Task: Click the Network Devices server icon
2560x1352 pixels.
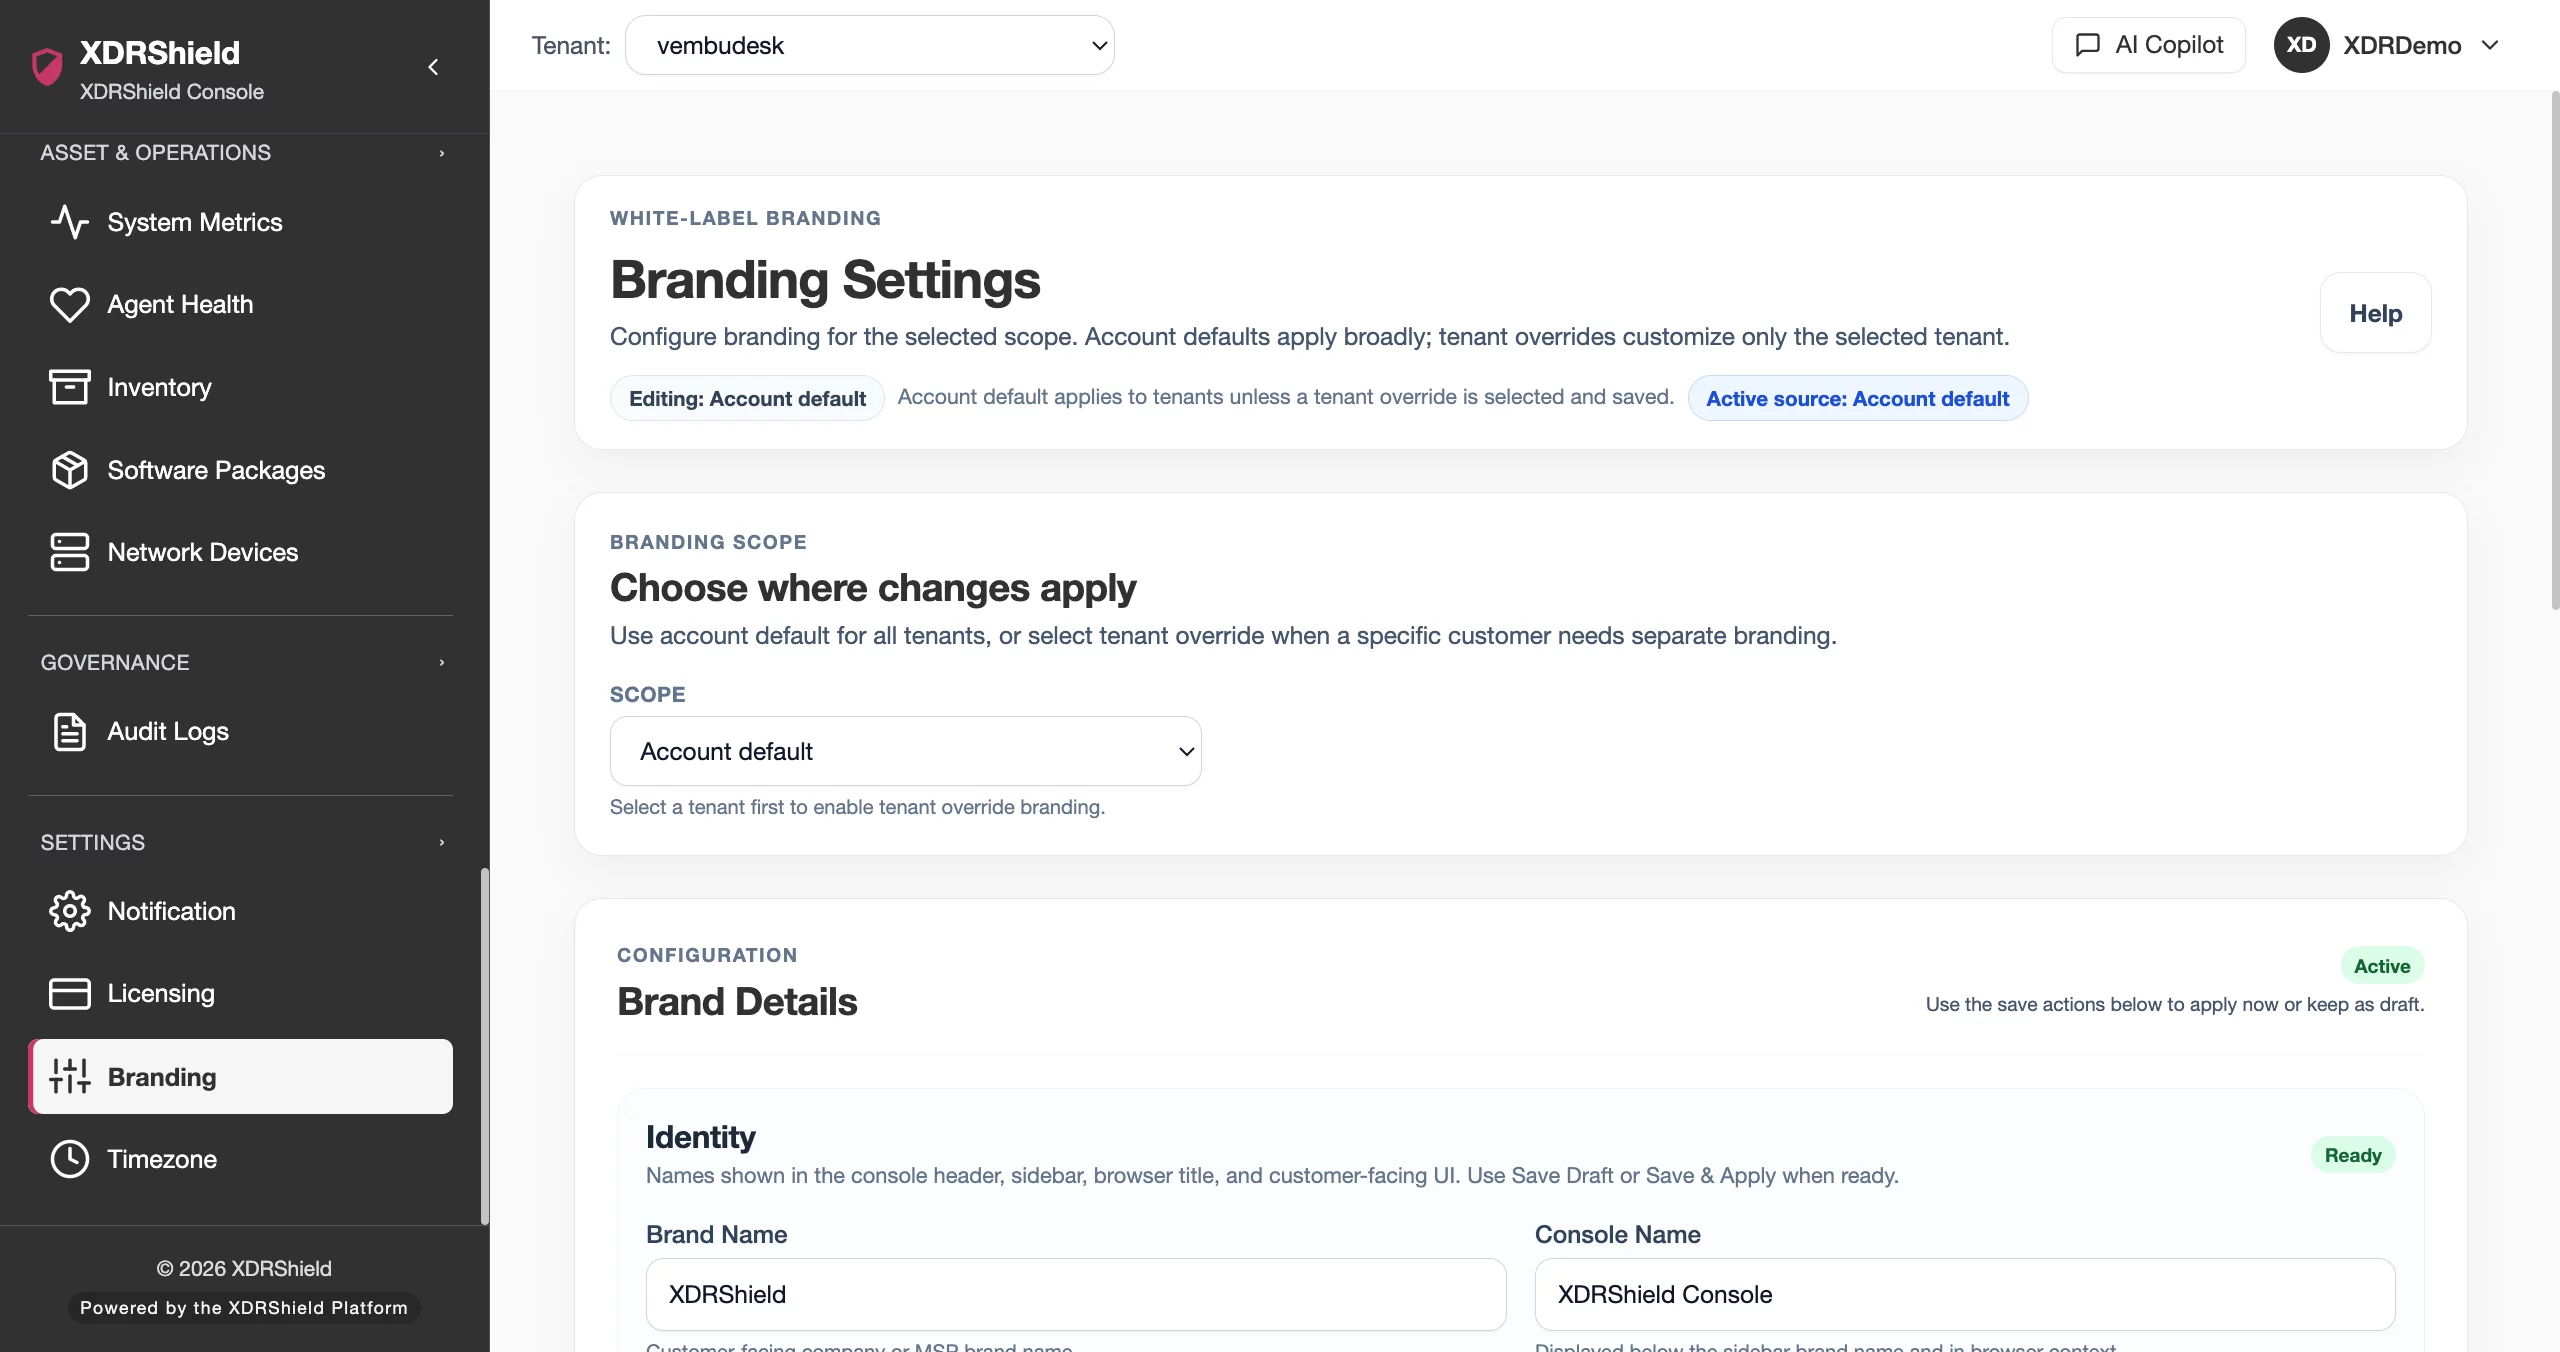Action: pos(70,552)
